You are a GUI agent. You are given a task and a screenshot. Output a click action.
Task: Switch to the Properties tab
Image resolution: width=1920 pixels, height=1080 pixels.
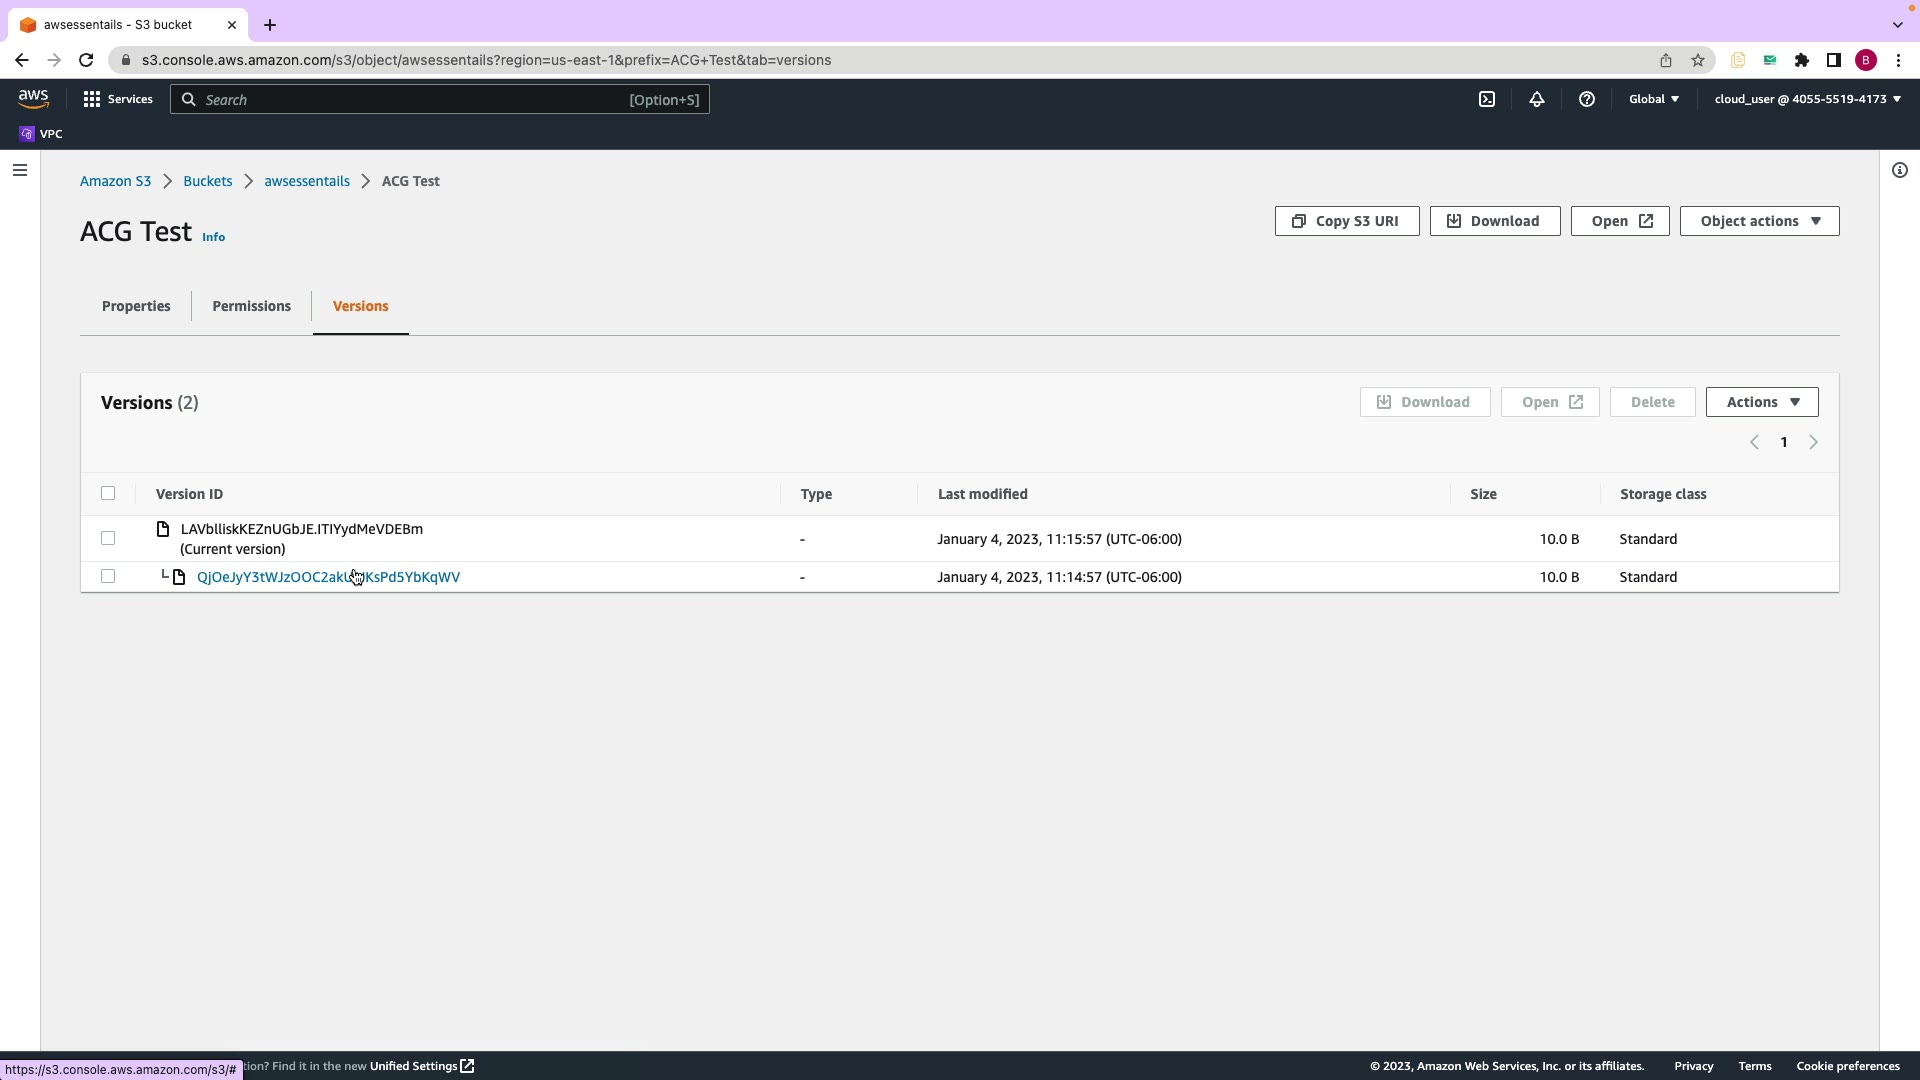(x=136, y=306)
